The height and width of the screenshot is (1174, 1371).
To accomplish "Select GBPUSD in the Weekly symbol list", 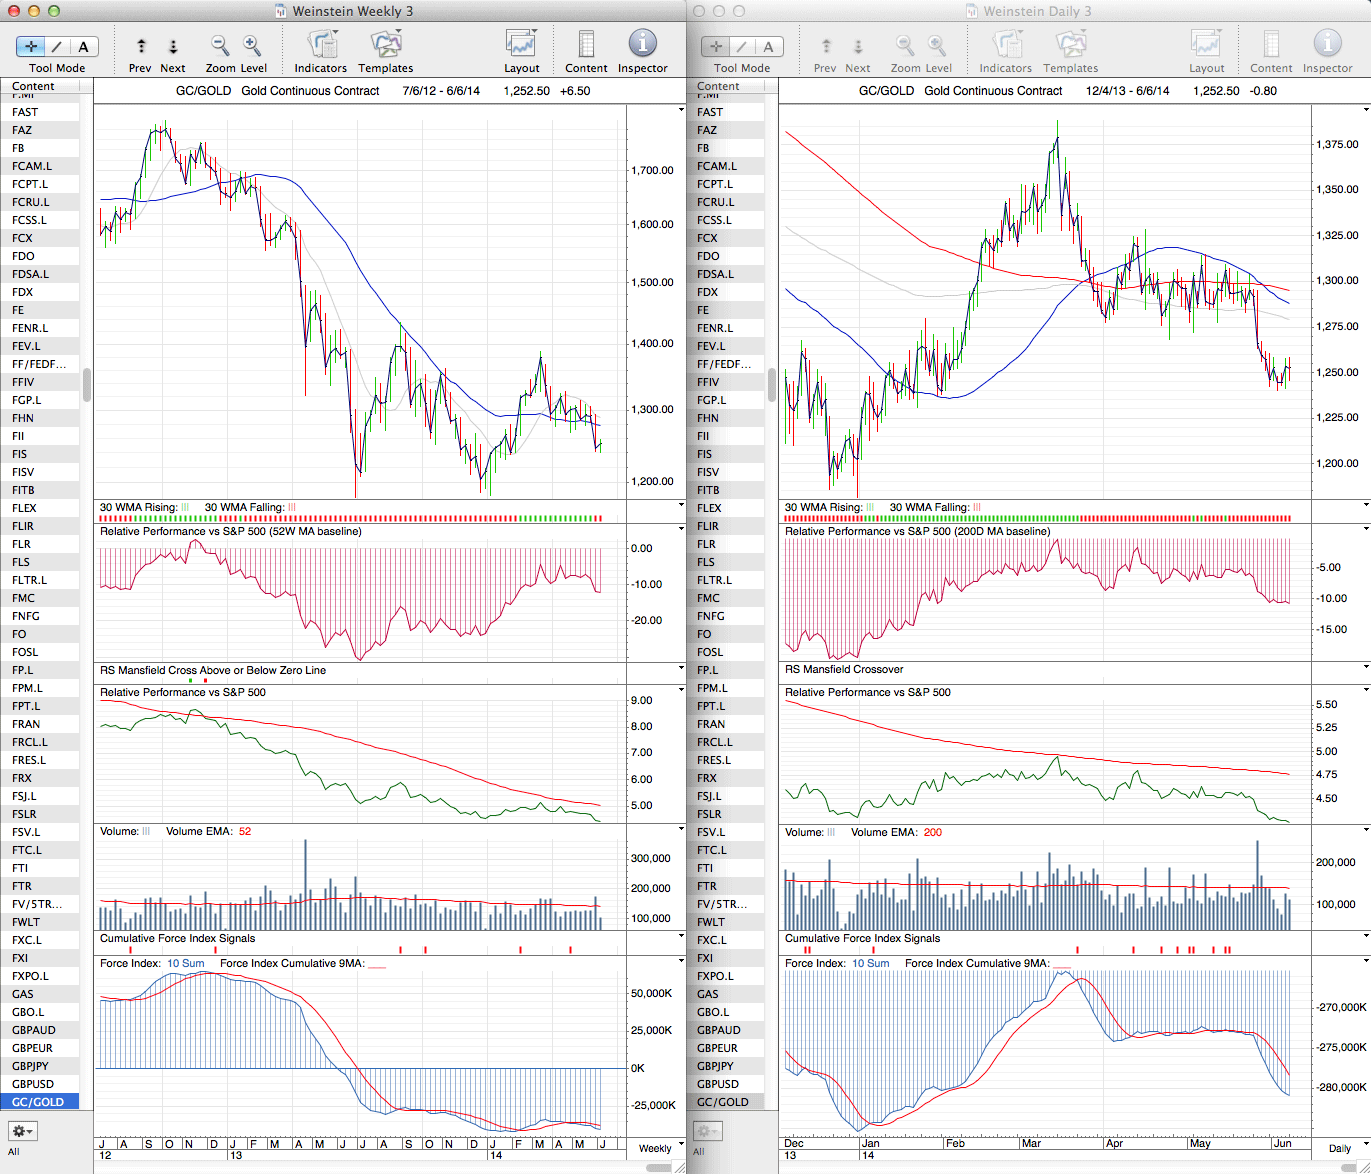I will (33, 1084).
